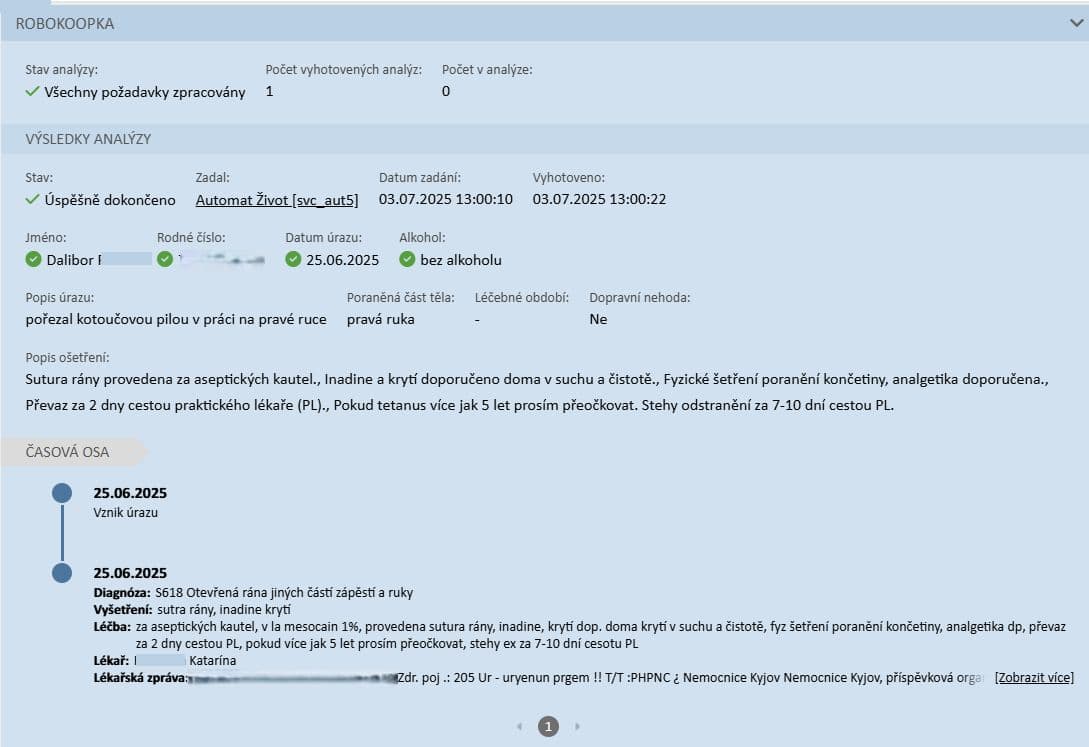Click the green check next to 'bez alkoholu'
1089x747 pixels.
coord(407,260)
